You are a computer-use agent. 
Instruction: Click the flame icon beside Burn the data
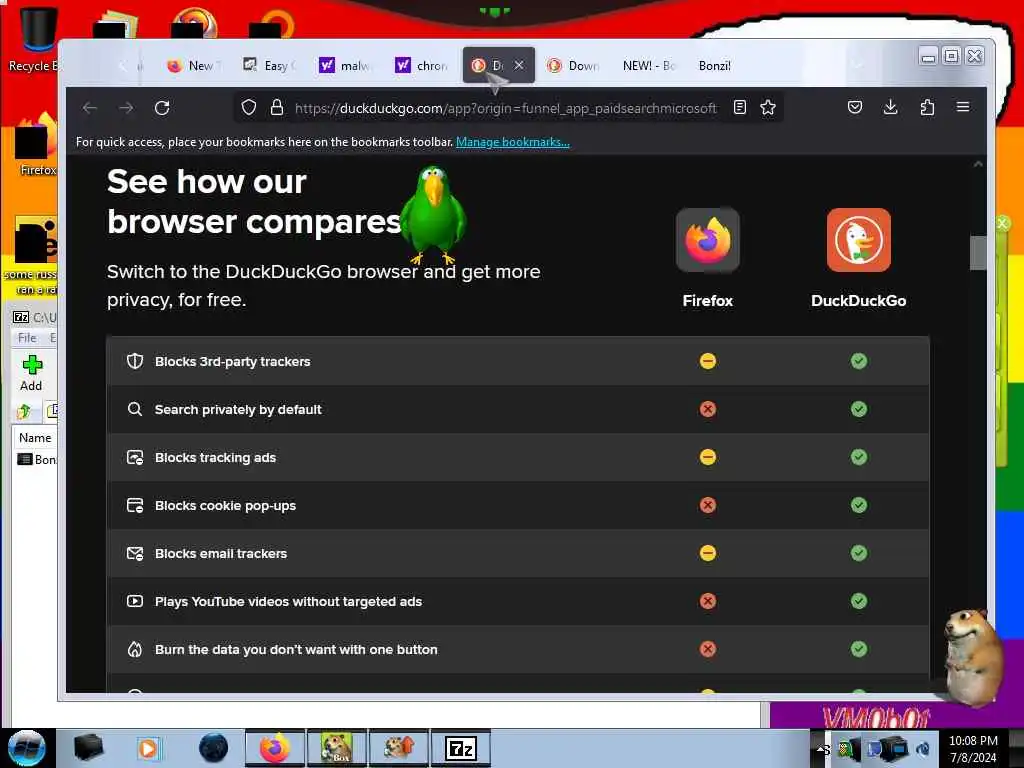pyautogui.click(x=135, y=649)
